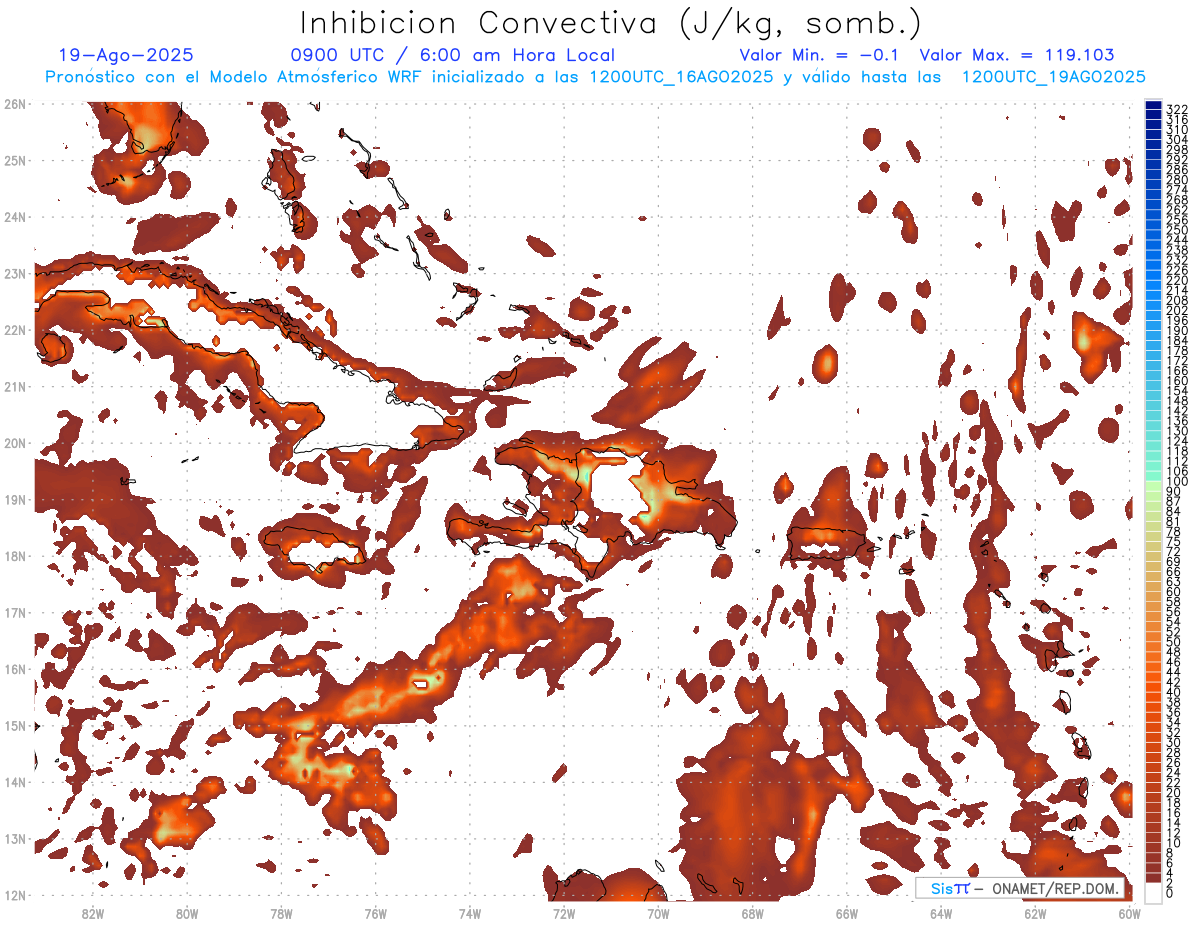Click the 74W longitude label

coord(469,914)
